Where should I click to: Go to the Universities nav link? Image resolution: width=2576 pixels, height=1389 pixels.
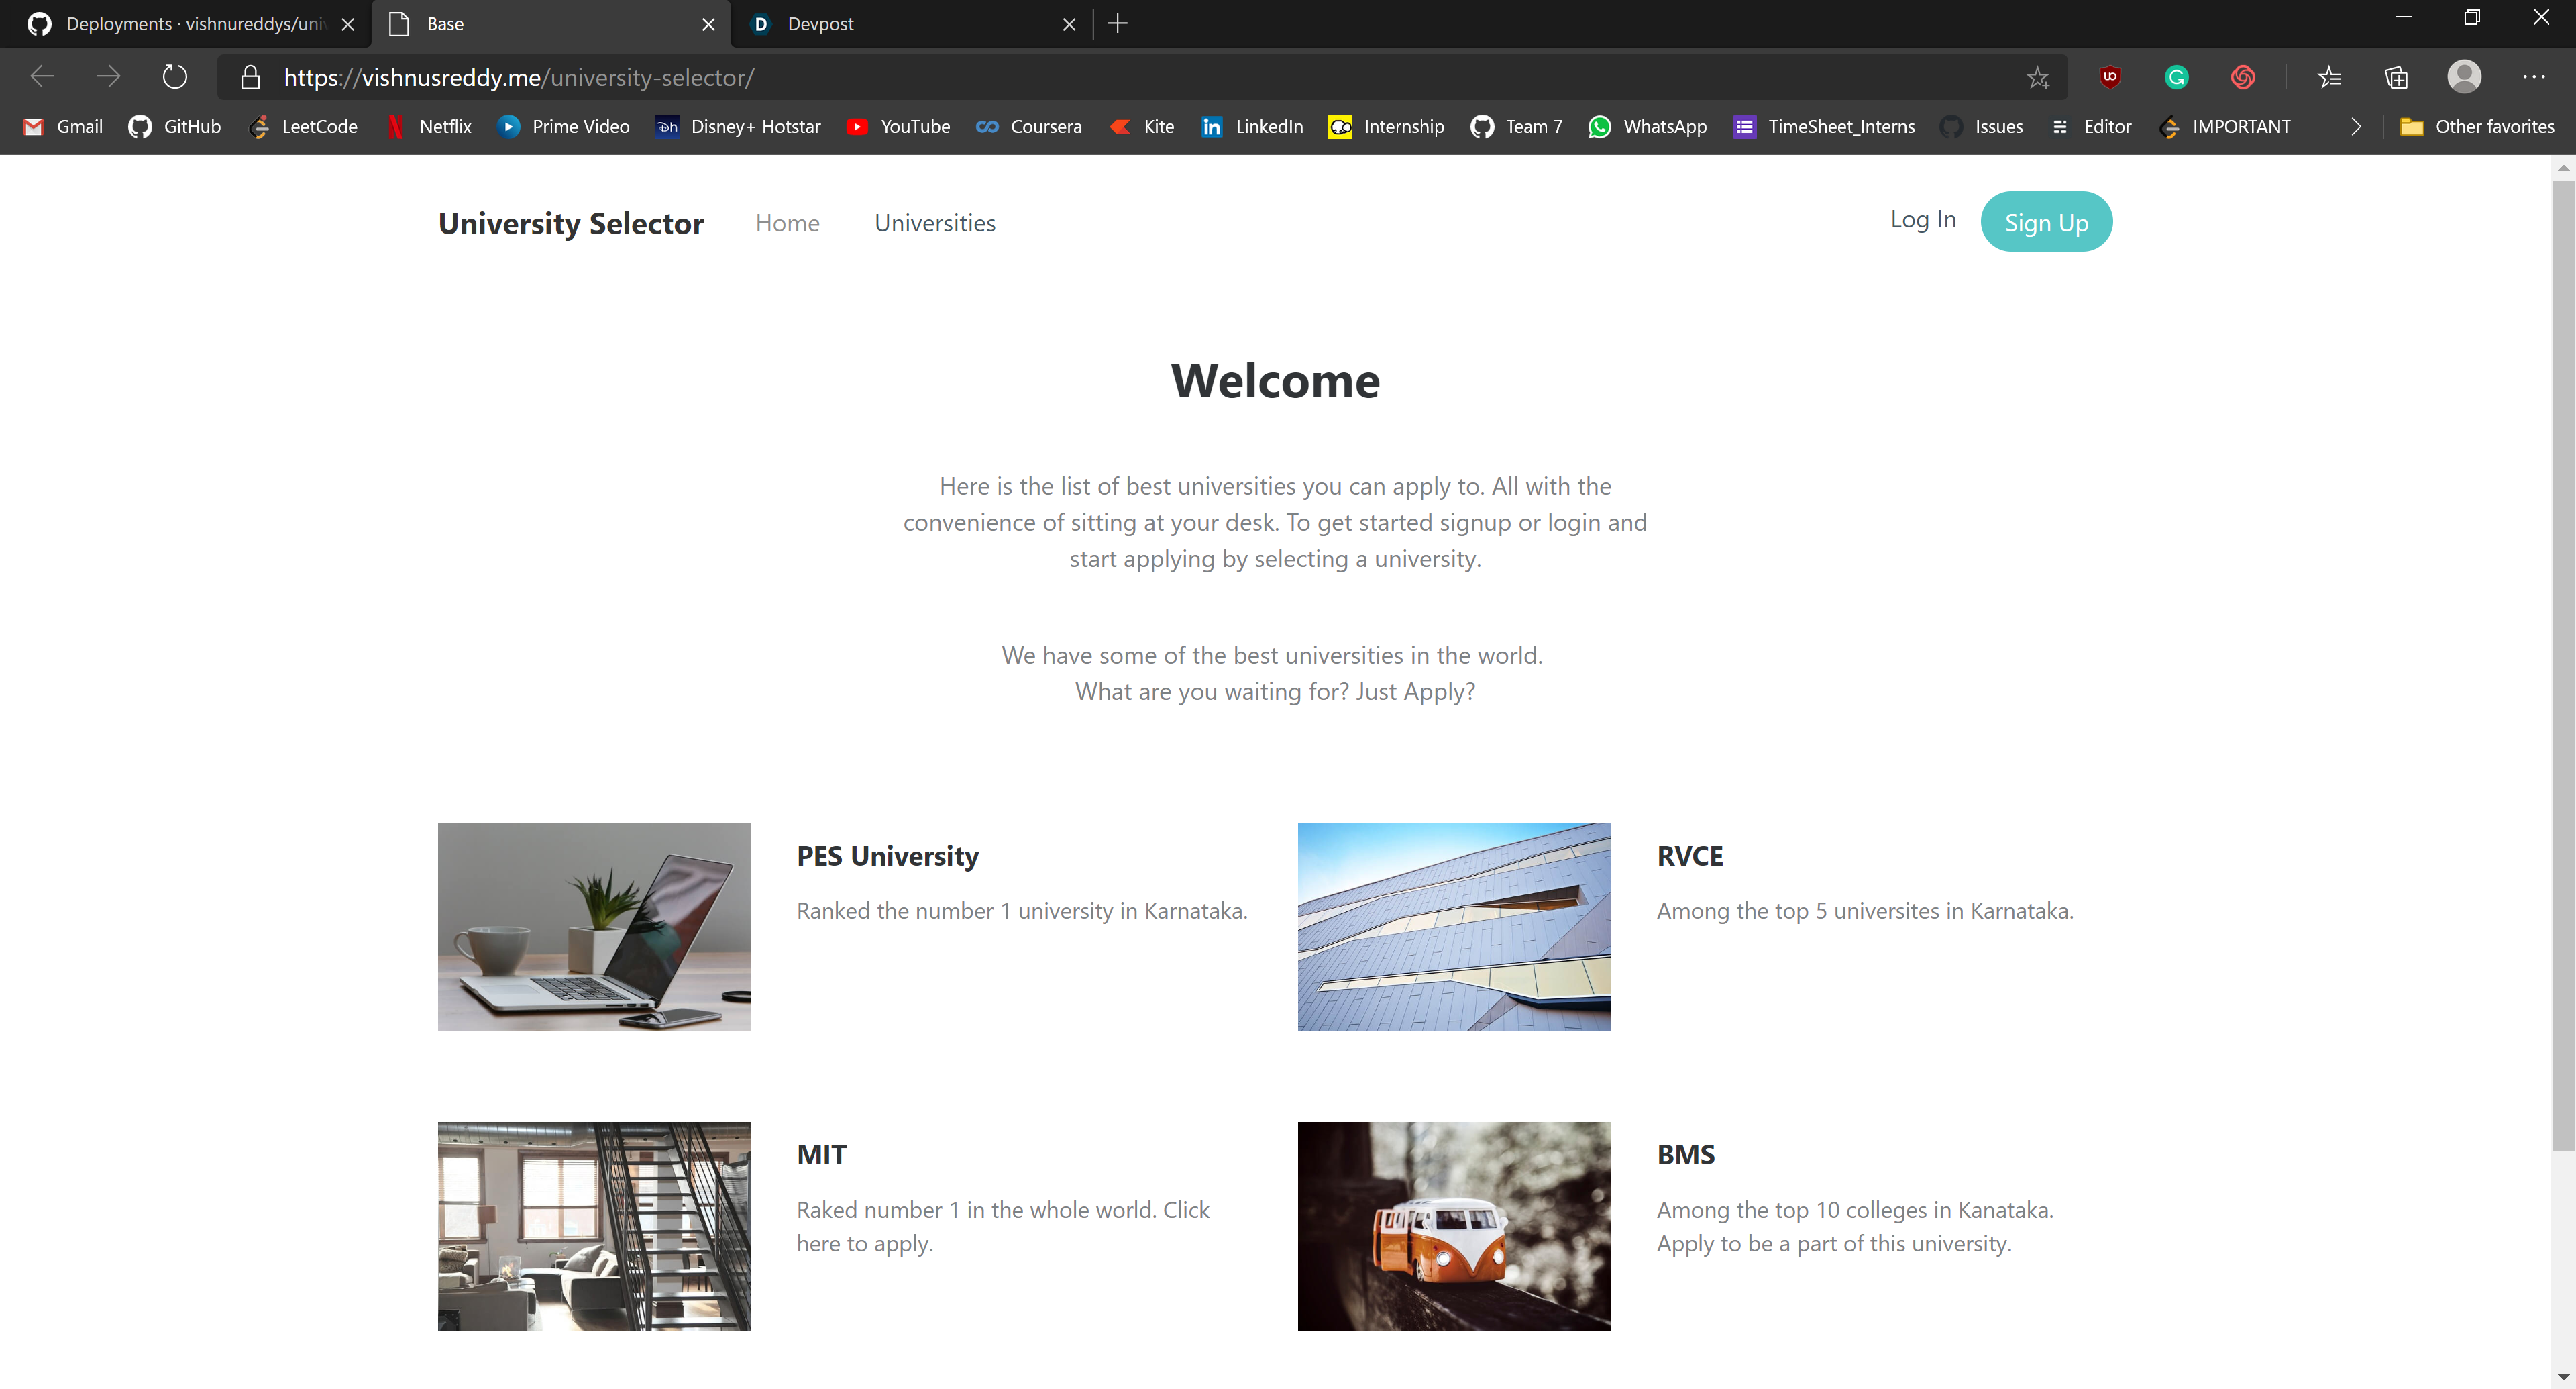[934, 223]
